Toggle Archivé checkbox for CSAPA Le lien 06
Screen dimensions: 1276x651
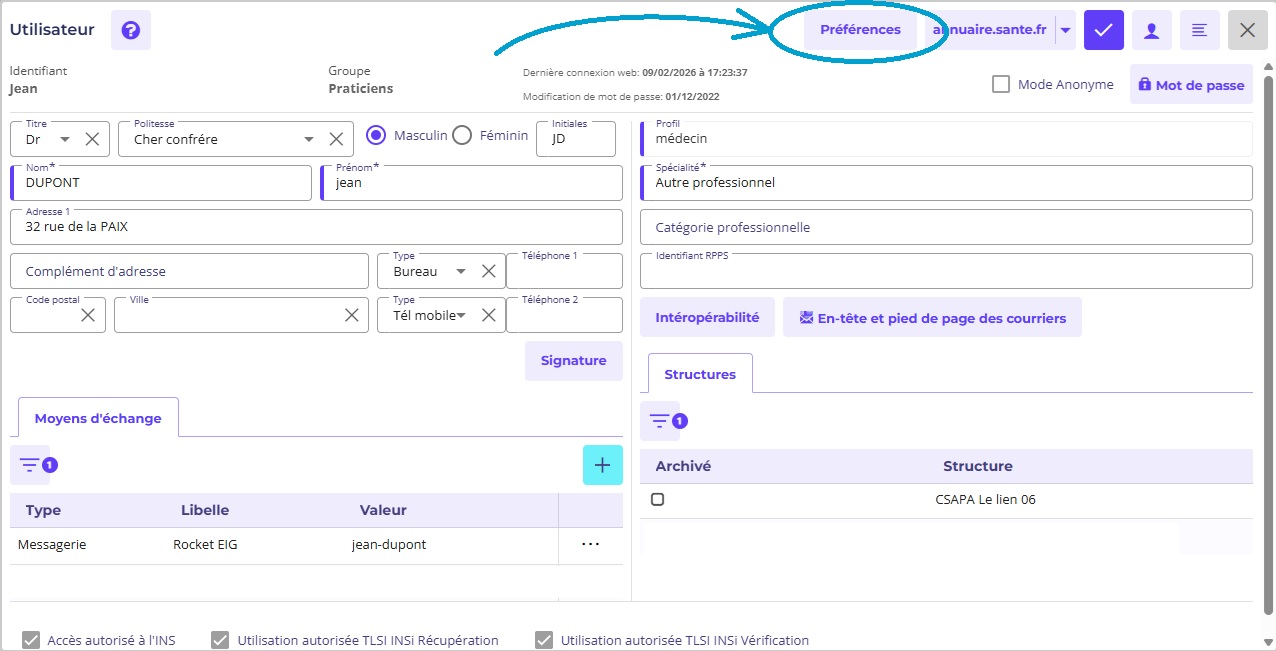pos(658,499)
